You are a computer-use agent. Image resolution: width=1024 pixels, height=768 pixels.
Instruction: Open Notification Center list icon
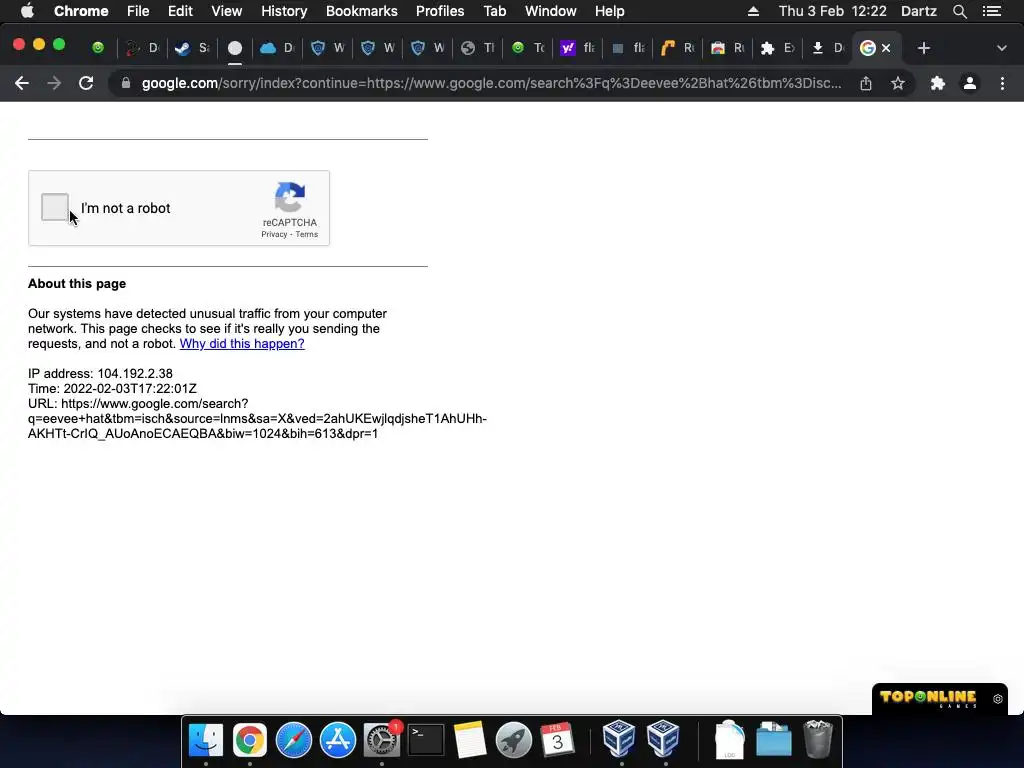point(992,11)
